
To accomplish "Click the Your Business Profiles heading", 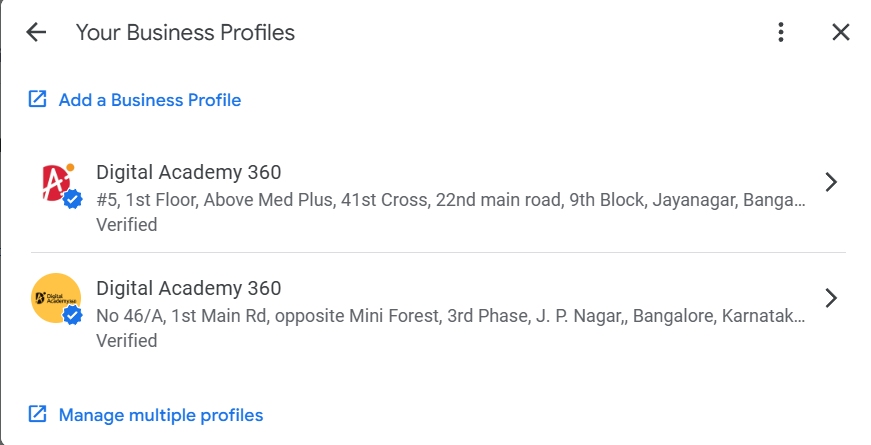I will 186,33.
